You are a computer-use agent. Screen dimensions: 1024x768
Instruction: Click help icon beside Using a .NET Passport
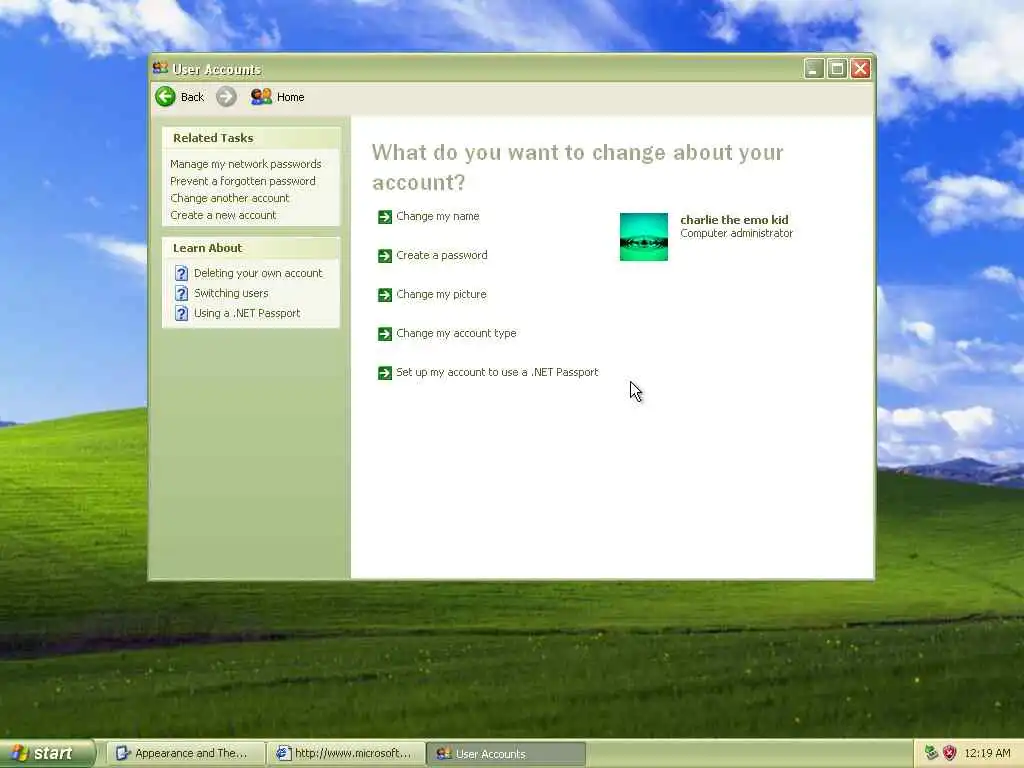[x=182, y=313]
